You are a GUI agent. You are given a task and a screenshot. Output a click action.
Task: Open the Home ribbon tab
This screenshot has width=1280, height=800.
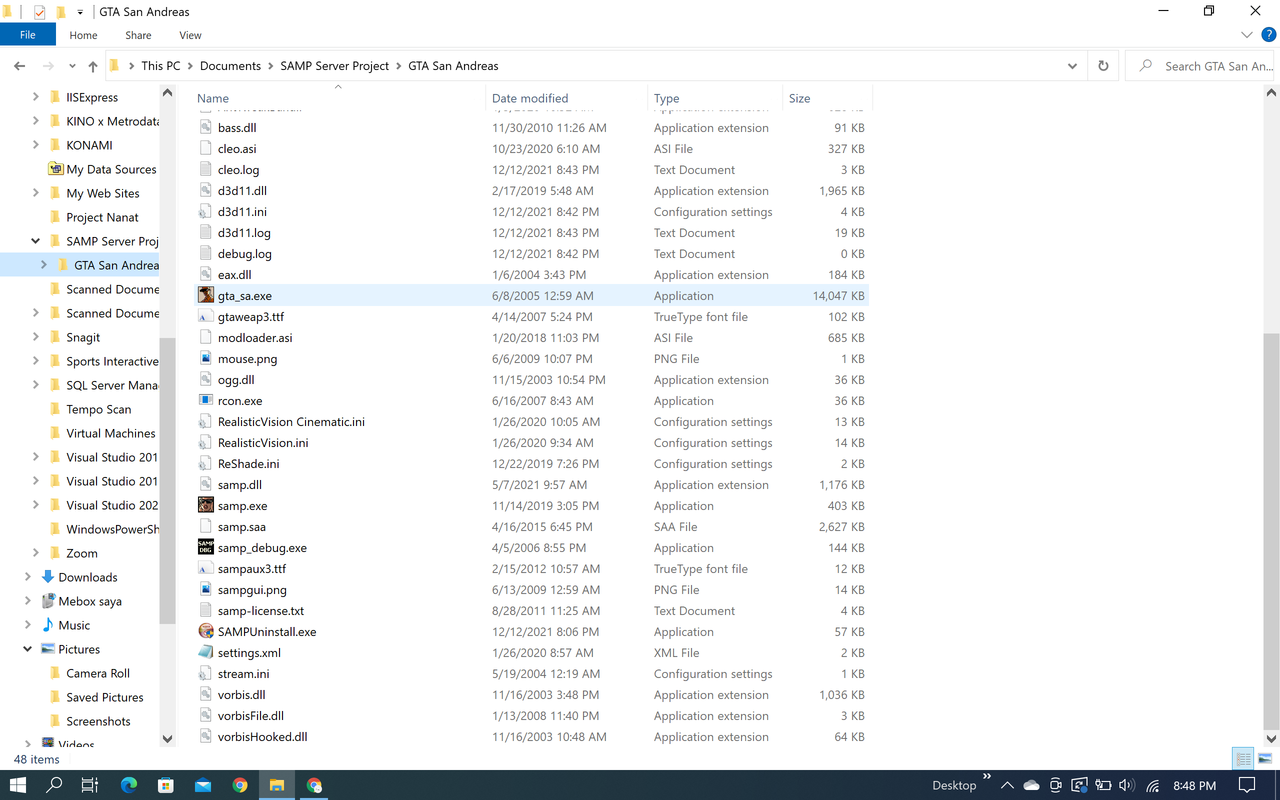pyautogui.click(x=83, y=35)
